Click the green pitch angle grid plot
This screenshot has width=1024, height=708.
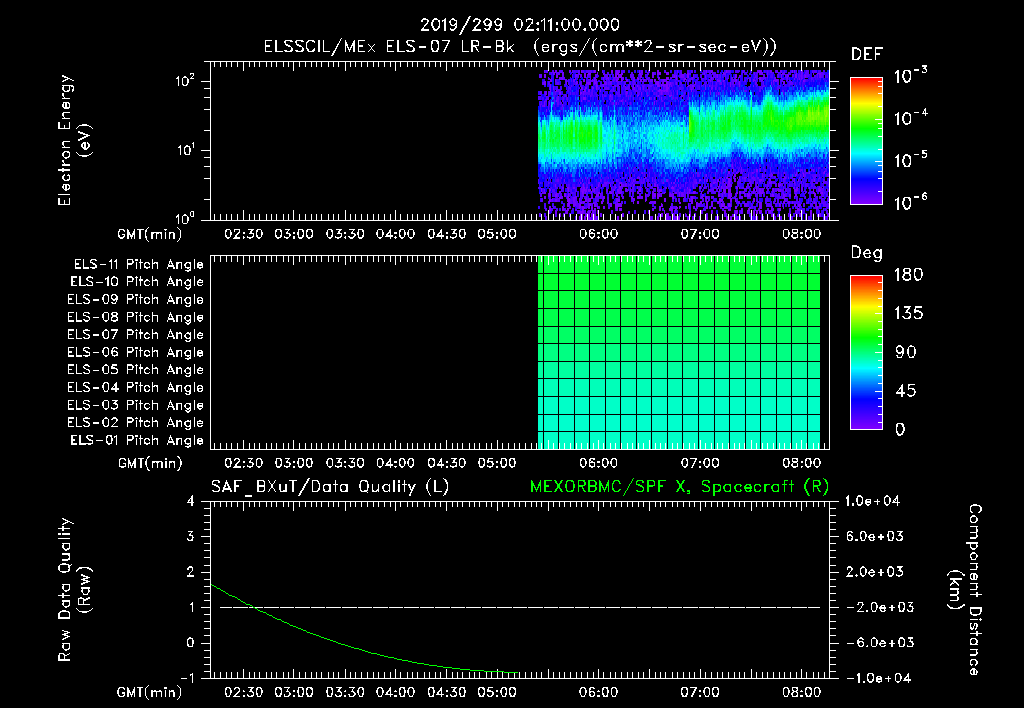[x=679, y=352]
